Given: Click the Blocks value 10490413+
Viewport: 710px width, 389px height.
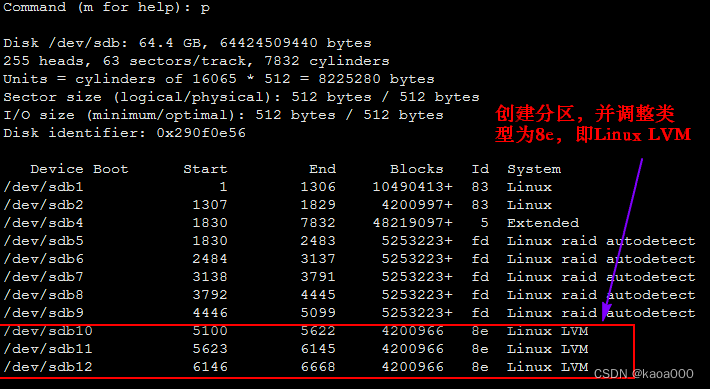Looking at the screenshot, I should pyautogui.click(x=412, y=187).
